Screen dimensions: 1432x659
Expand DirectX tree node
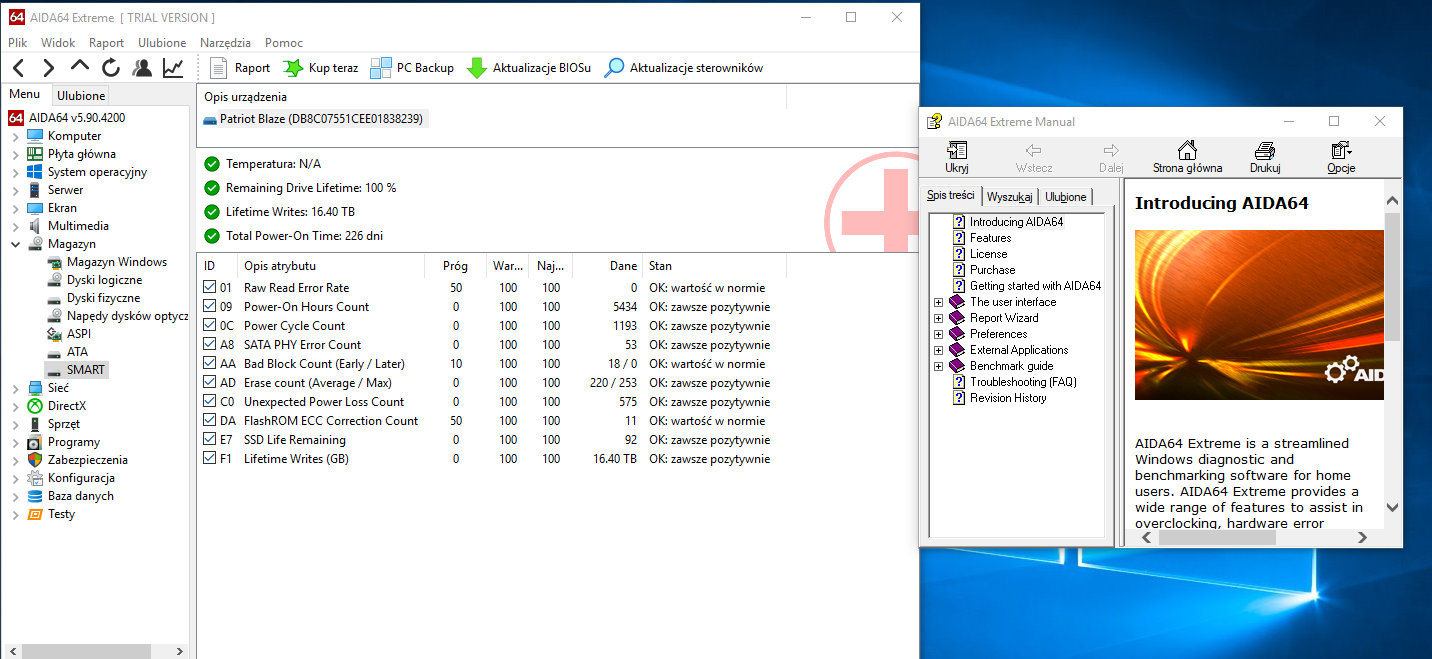pos(15,406)
